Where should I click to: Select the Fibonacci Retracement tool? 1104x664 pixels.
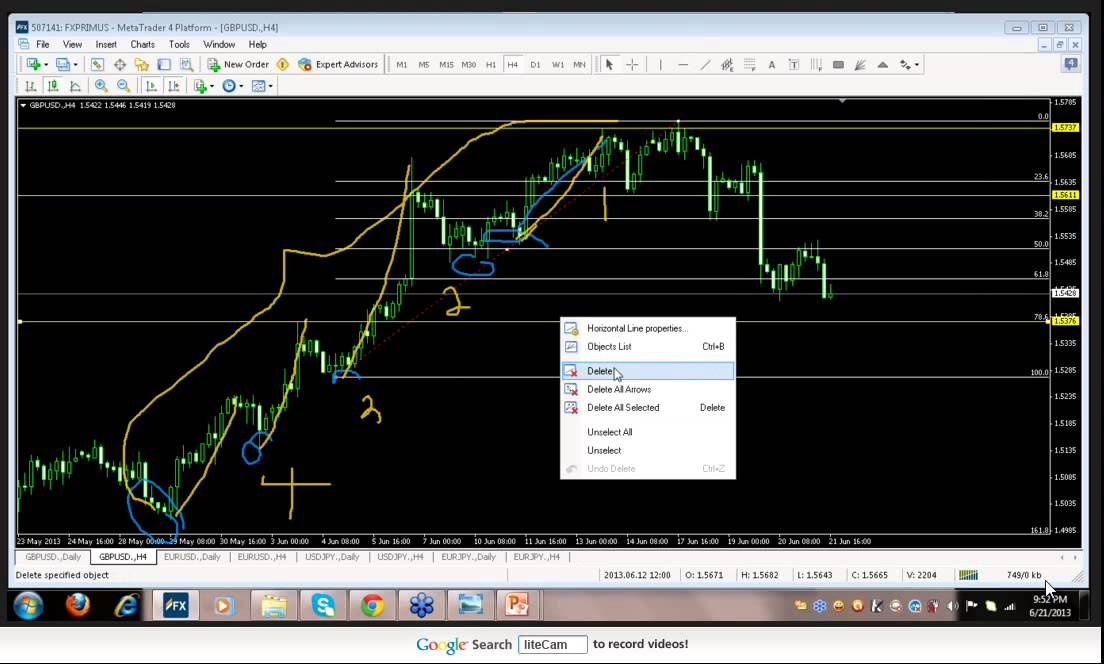click(750, 64)
